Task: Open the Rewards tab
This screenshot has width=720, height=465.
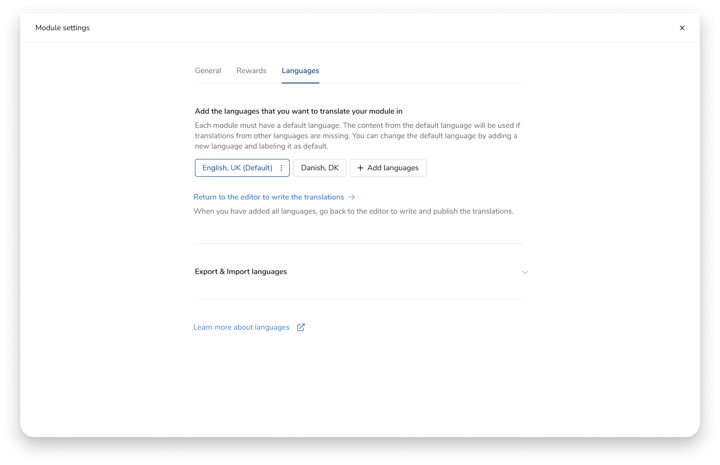Action: (251, 71)
